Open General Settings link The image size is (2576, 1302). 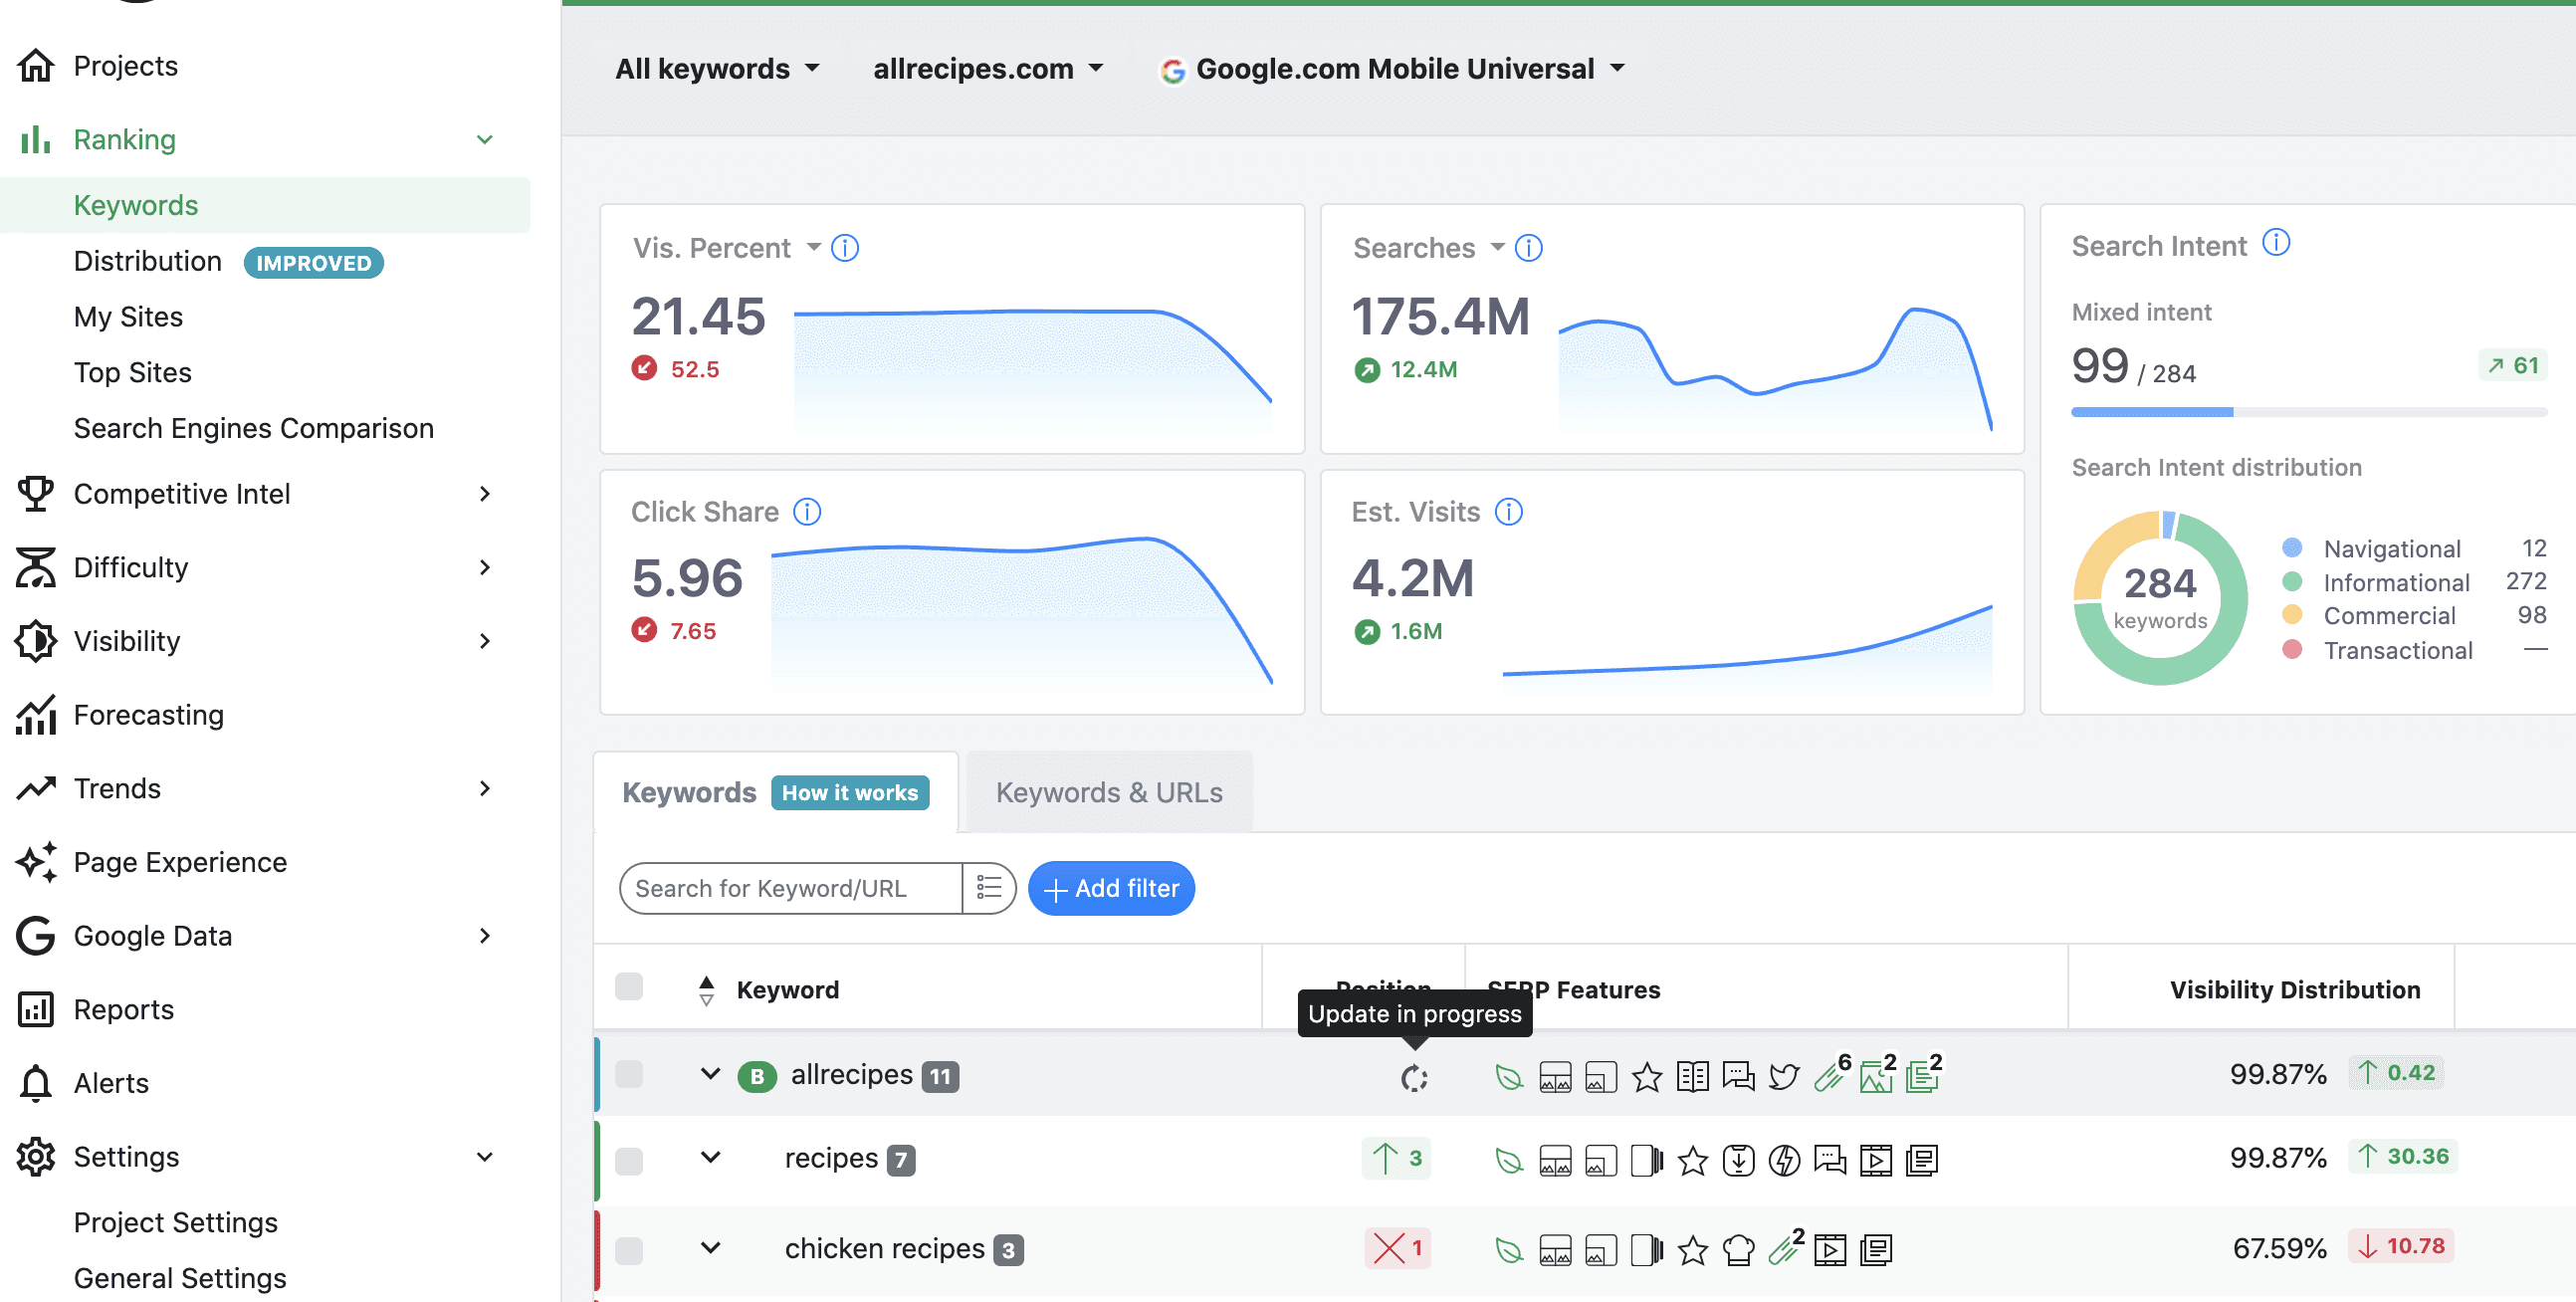180,1278
